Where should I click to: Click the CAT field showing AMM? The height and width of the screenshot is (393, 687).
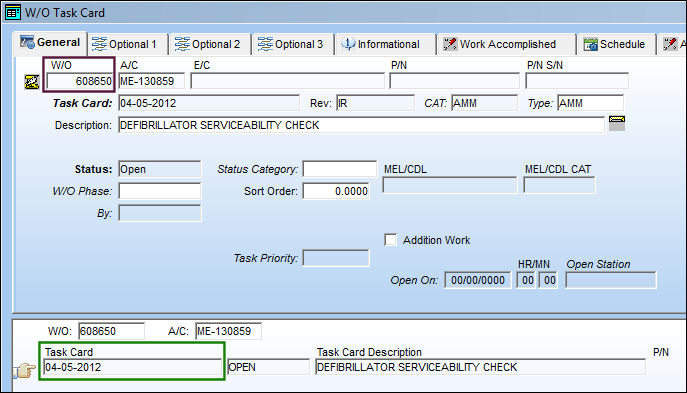484,103
